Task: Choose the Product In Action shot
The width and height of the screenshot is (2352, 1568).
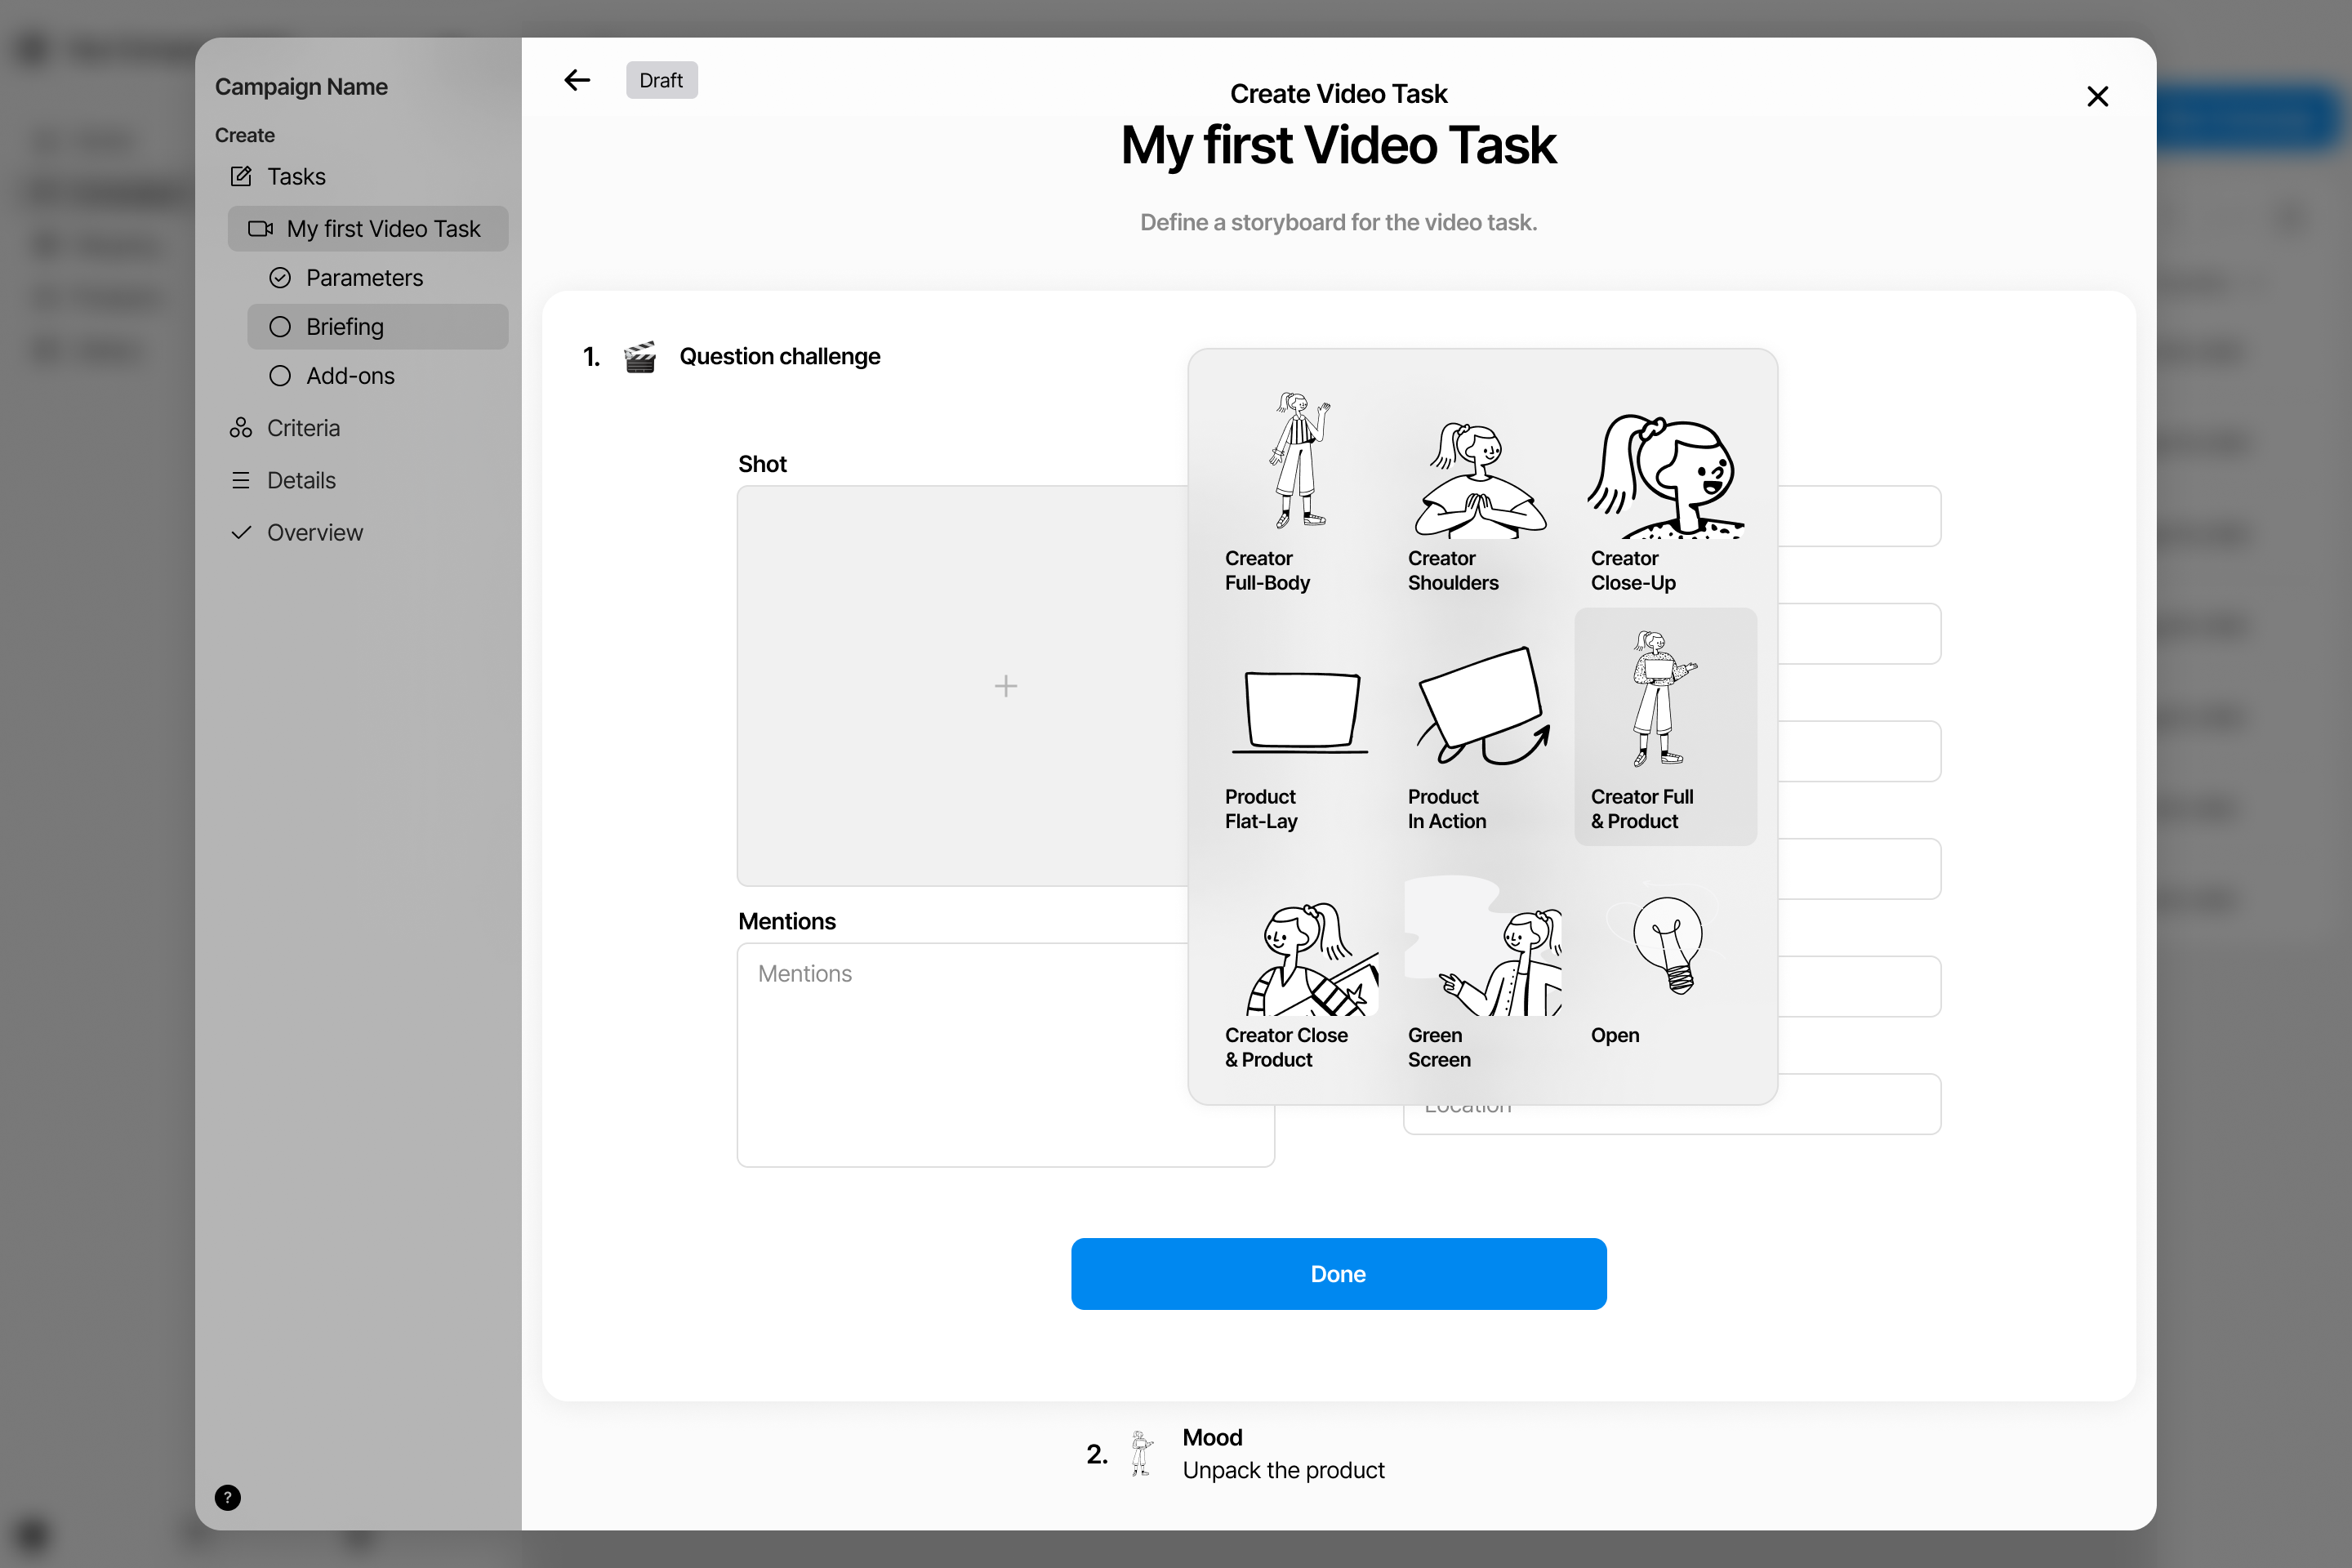Action: [1481, 727]
